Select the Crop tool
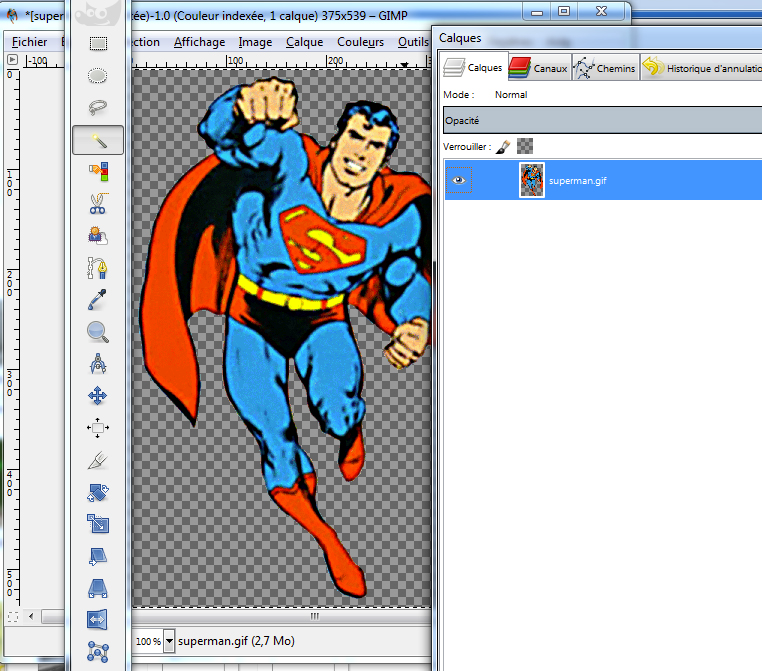 98,460
